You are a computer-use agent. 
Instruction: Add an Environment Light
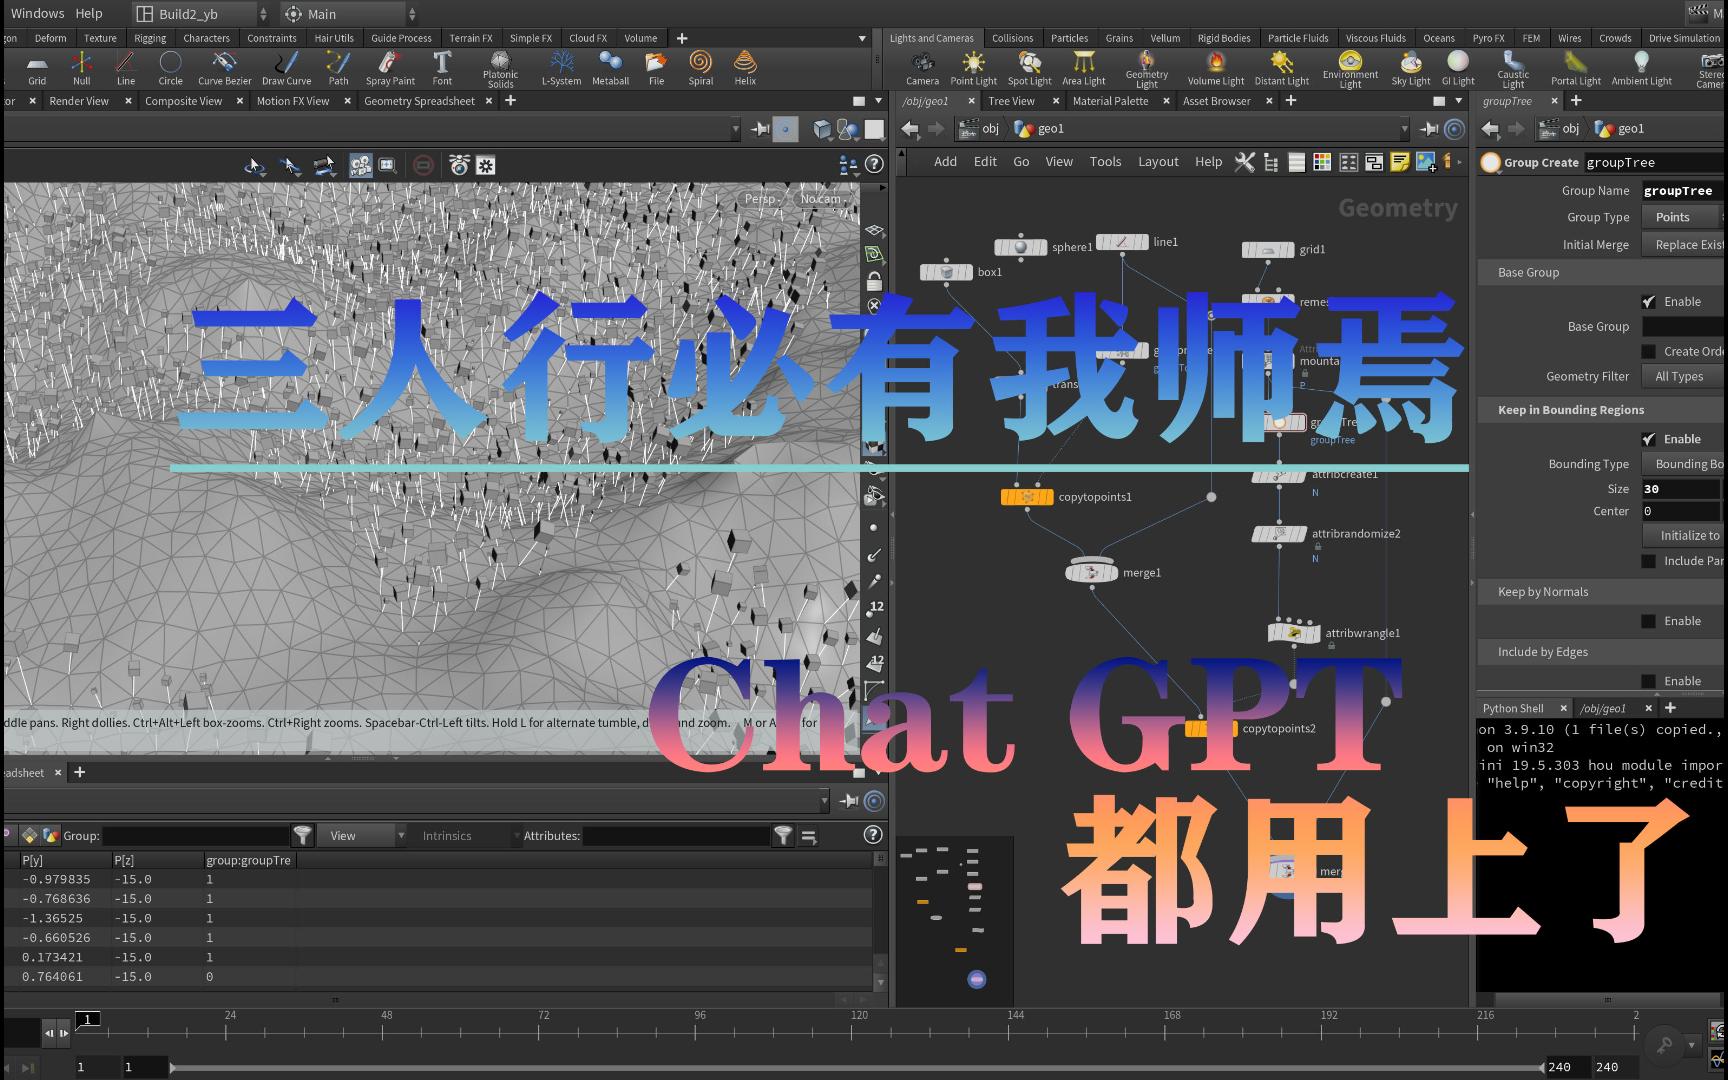[x=1350, y=69]
